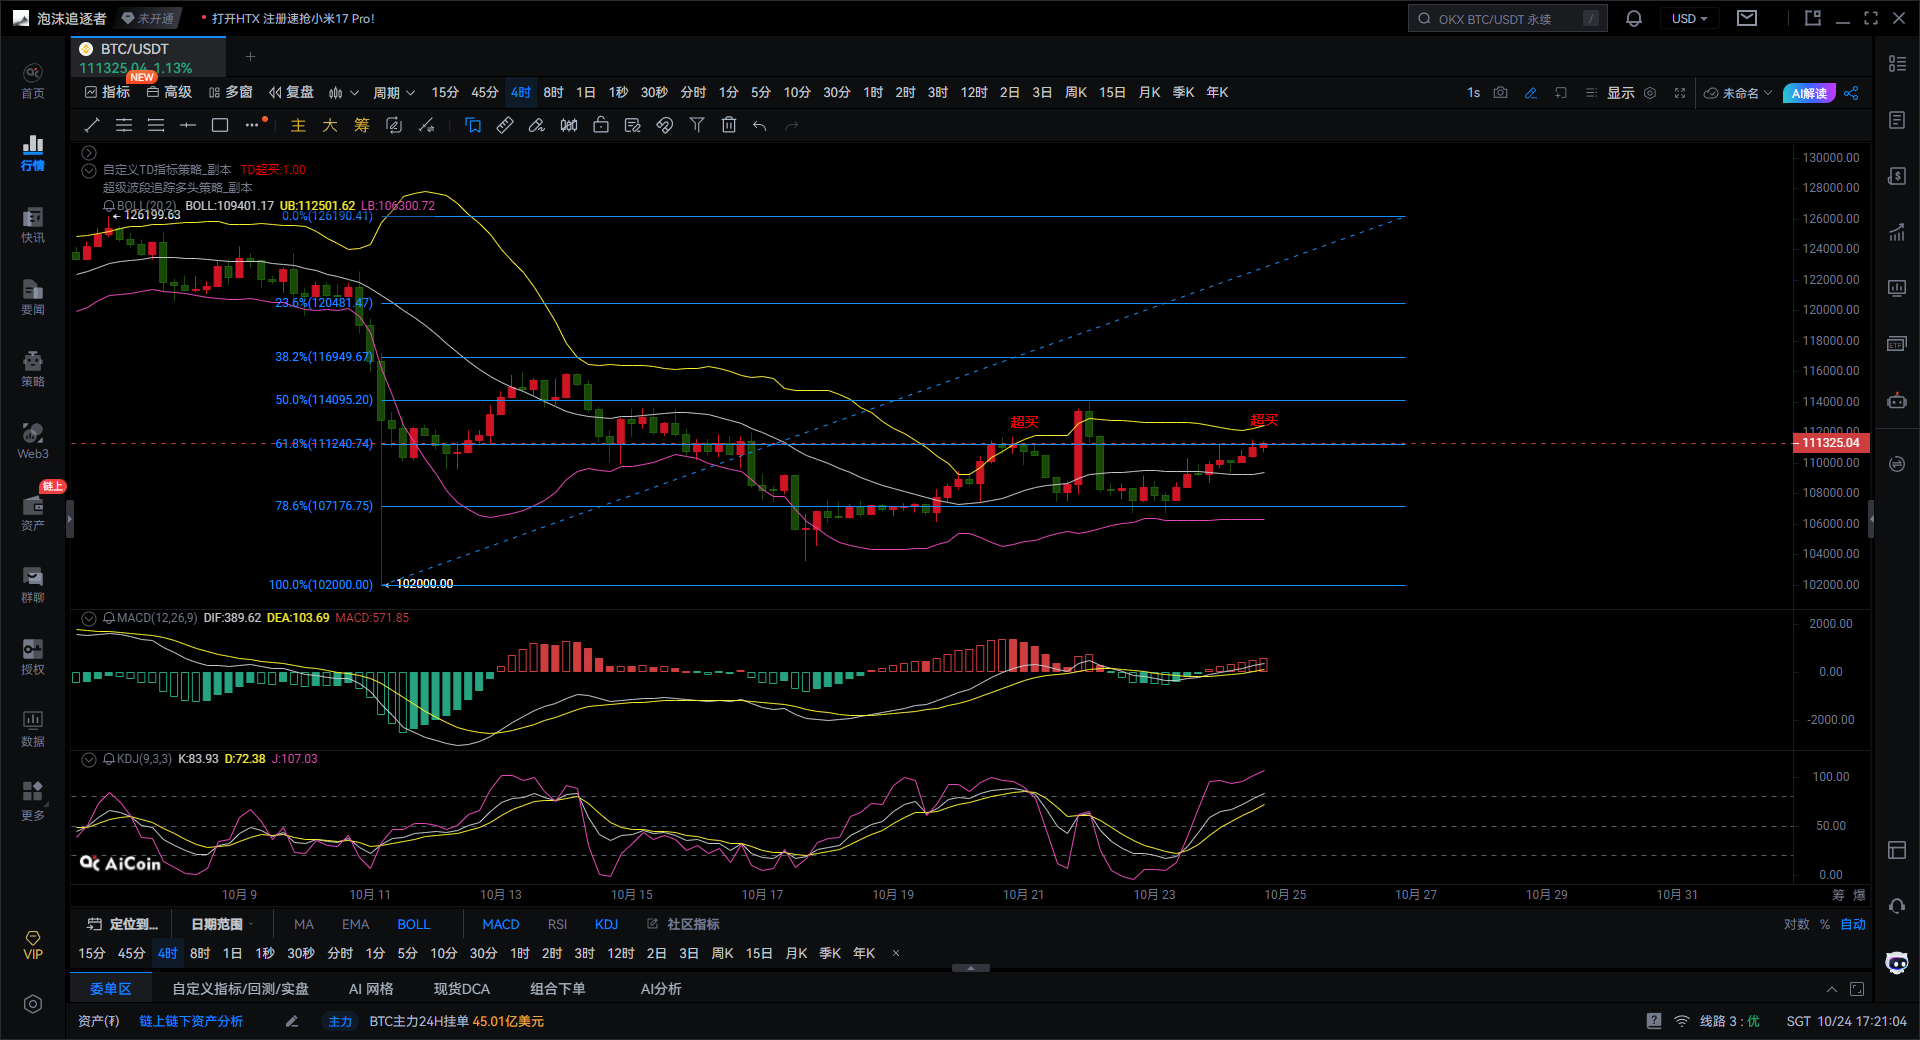The image size is (1920, 1040).
Task: Switch to the AI 网格 tab
Action: click(x=370, y=989)
